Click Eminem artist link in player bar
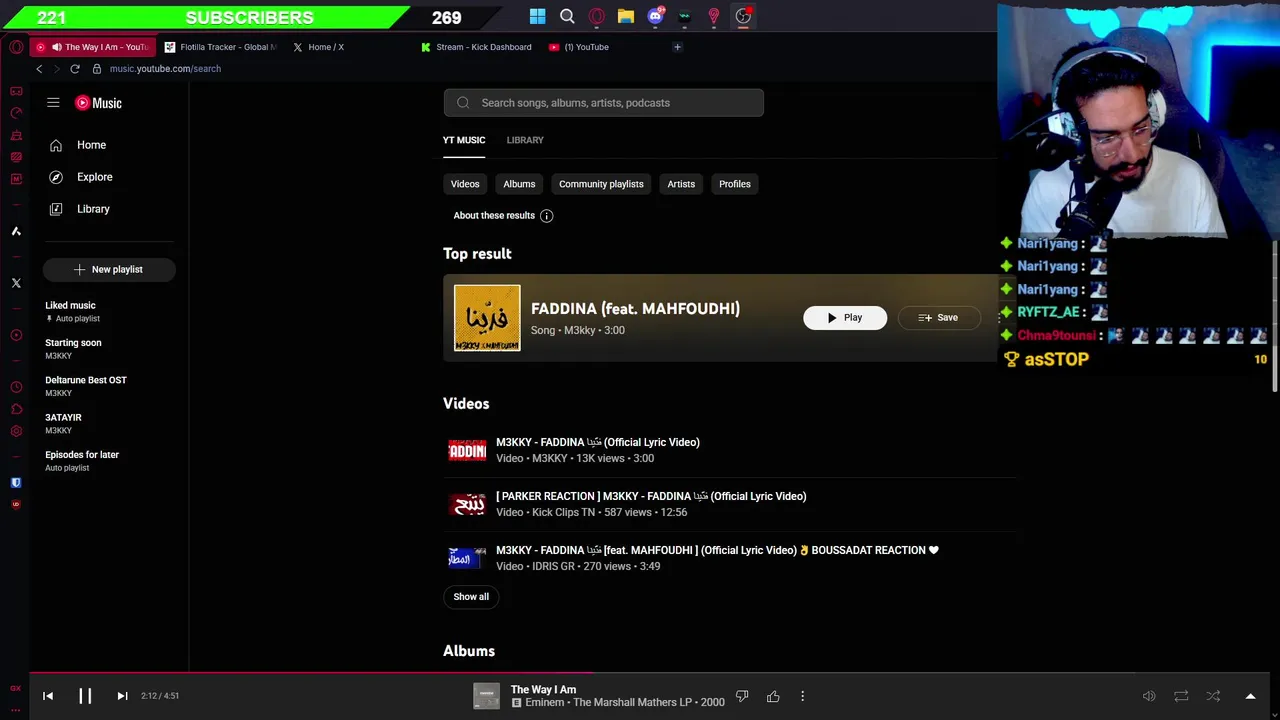The width and height of the screenshot is (1280, 720). point(544,703)
